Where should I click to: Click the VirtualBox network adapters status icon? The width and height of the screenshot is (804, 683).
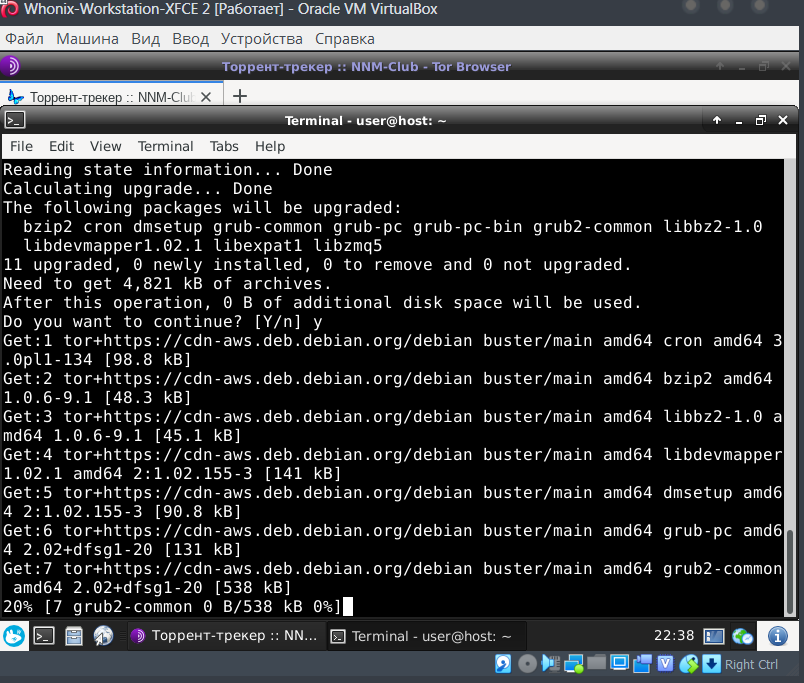tap(573, 664)
